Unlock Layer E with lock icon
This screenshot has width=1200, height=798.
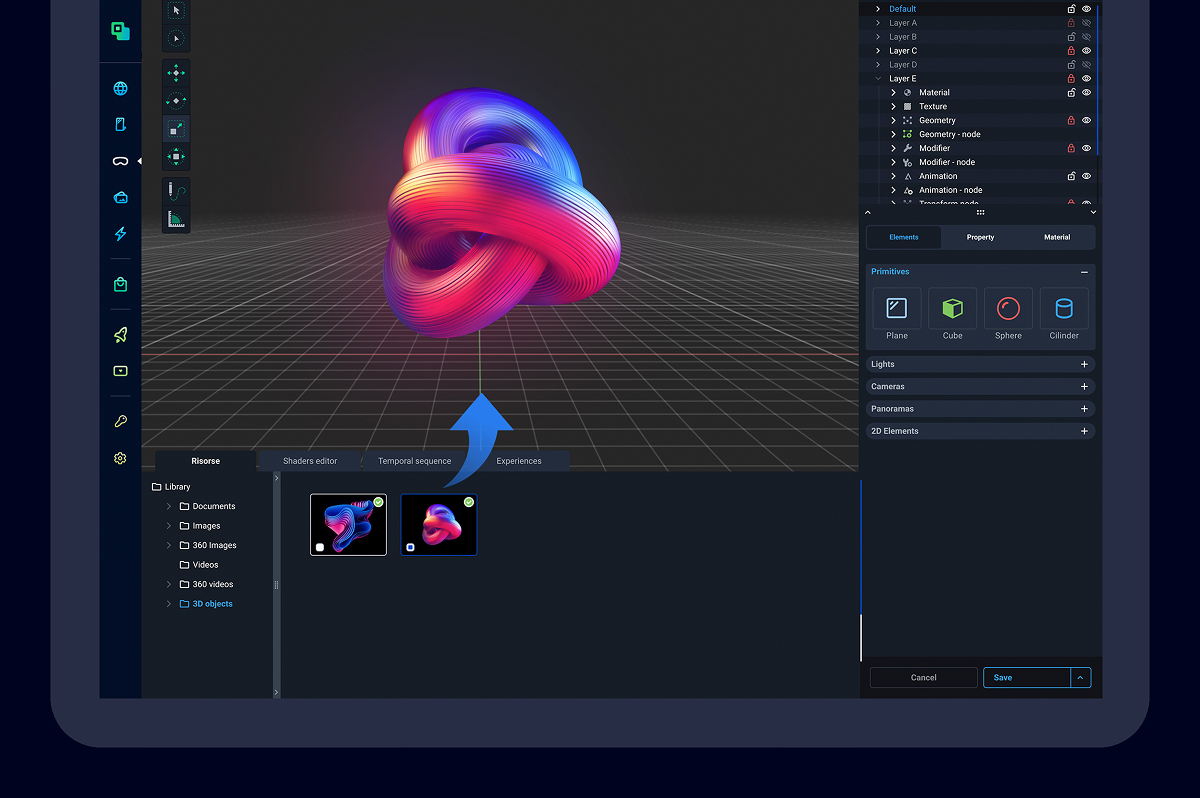coord(1071,79)
